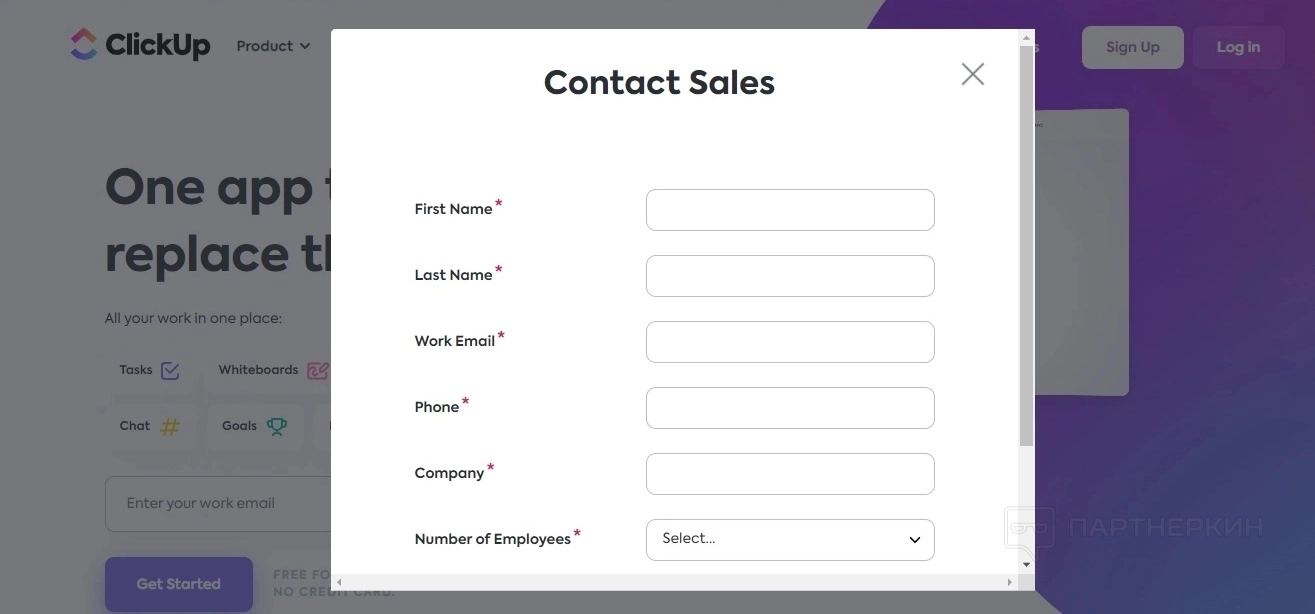This screenshot has width=1315, height=614.
Task: Click the Sign Up button
Action: coord(1132,47)
